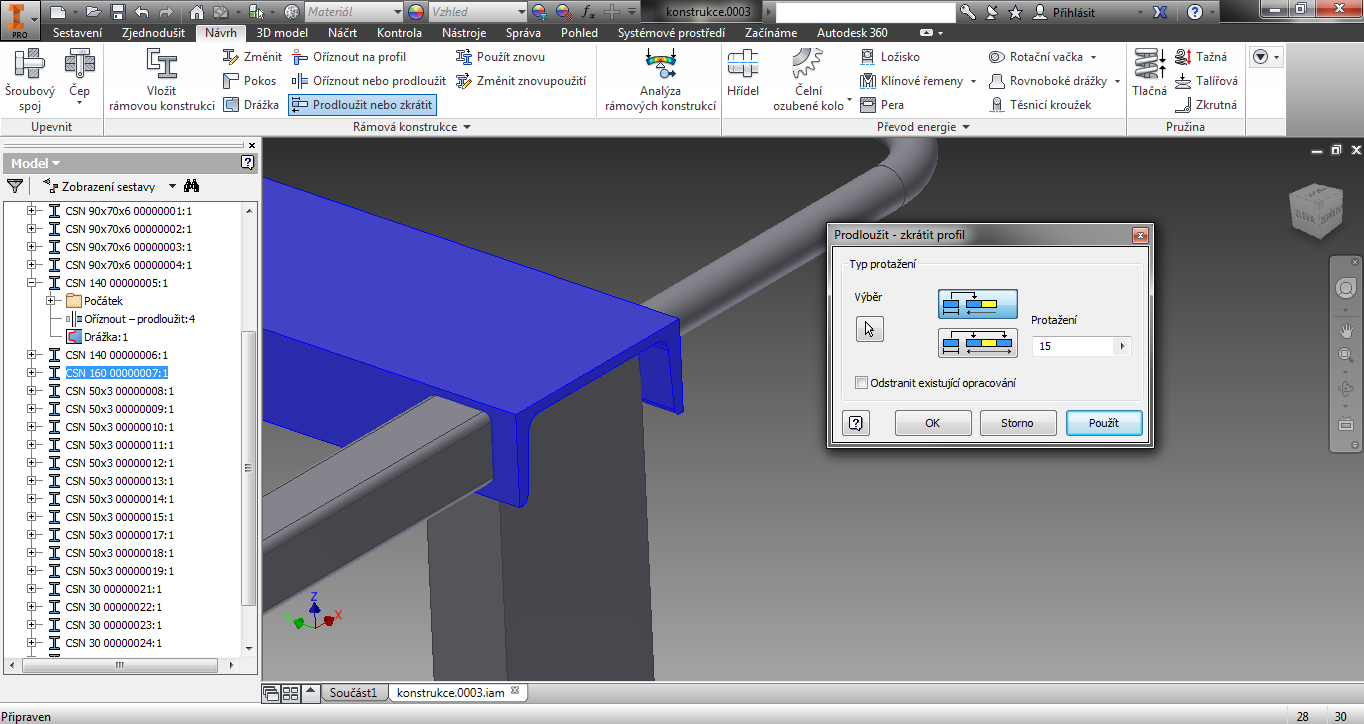Click Použít znovu tool
1364x724 pixels.
click(x=500, y=57)
